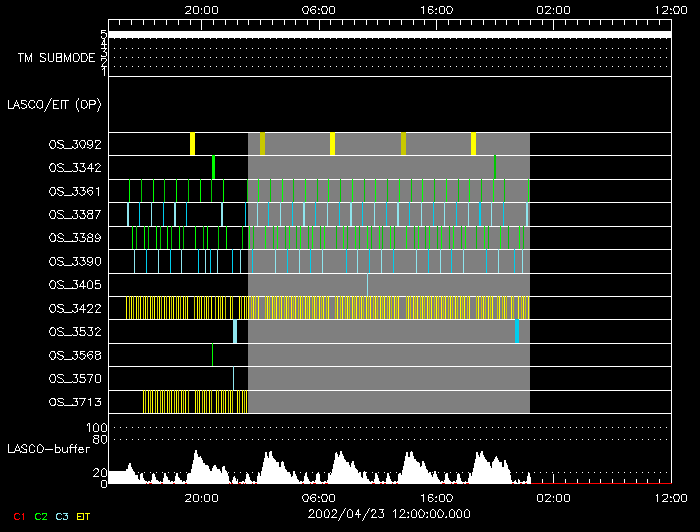700x532 pixels.
Task: Click the cyan OS_3532 marker in gray area
Action: pos(517,332)
